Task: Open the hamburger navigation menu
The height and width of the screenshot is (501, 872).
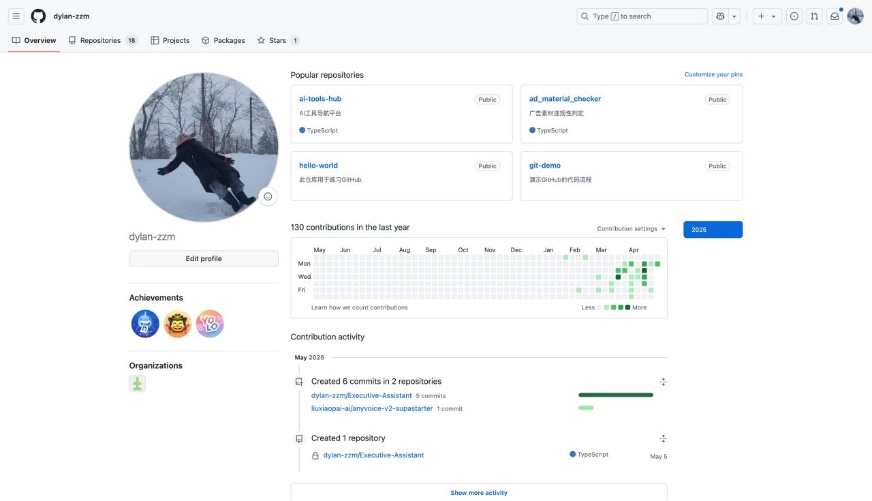Action: point(17,16)
